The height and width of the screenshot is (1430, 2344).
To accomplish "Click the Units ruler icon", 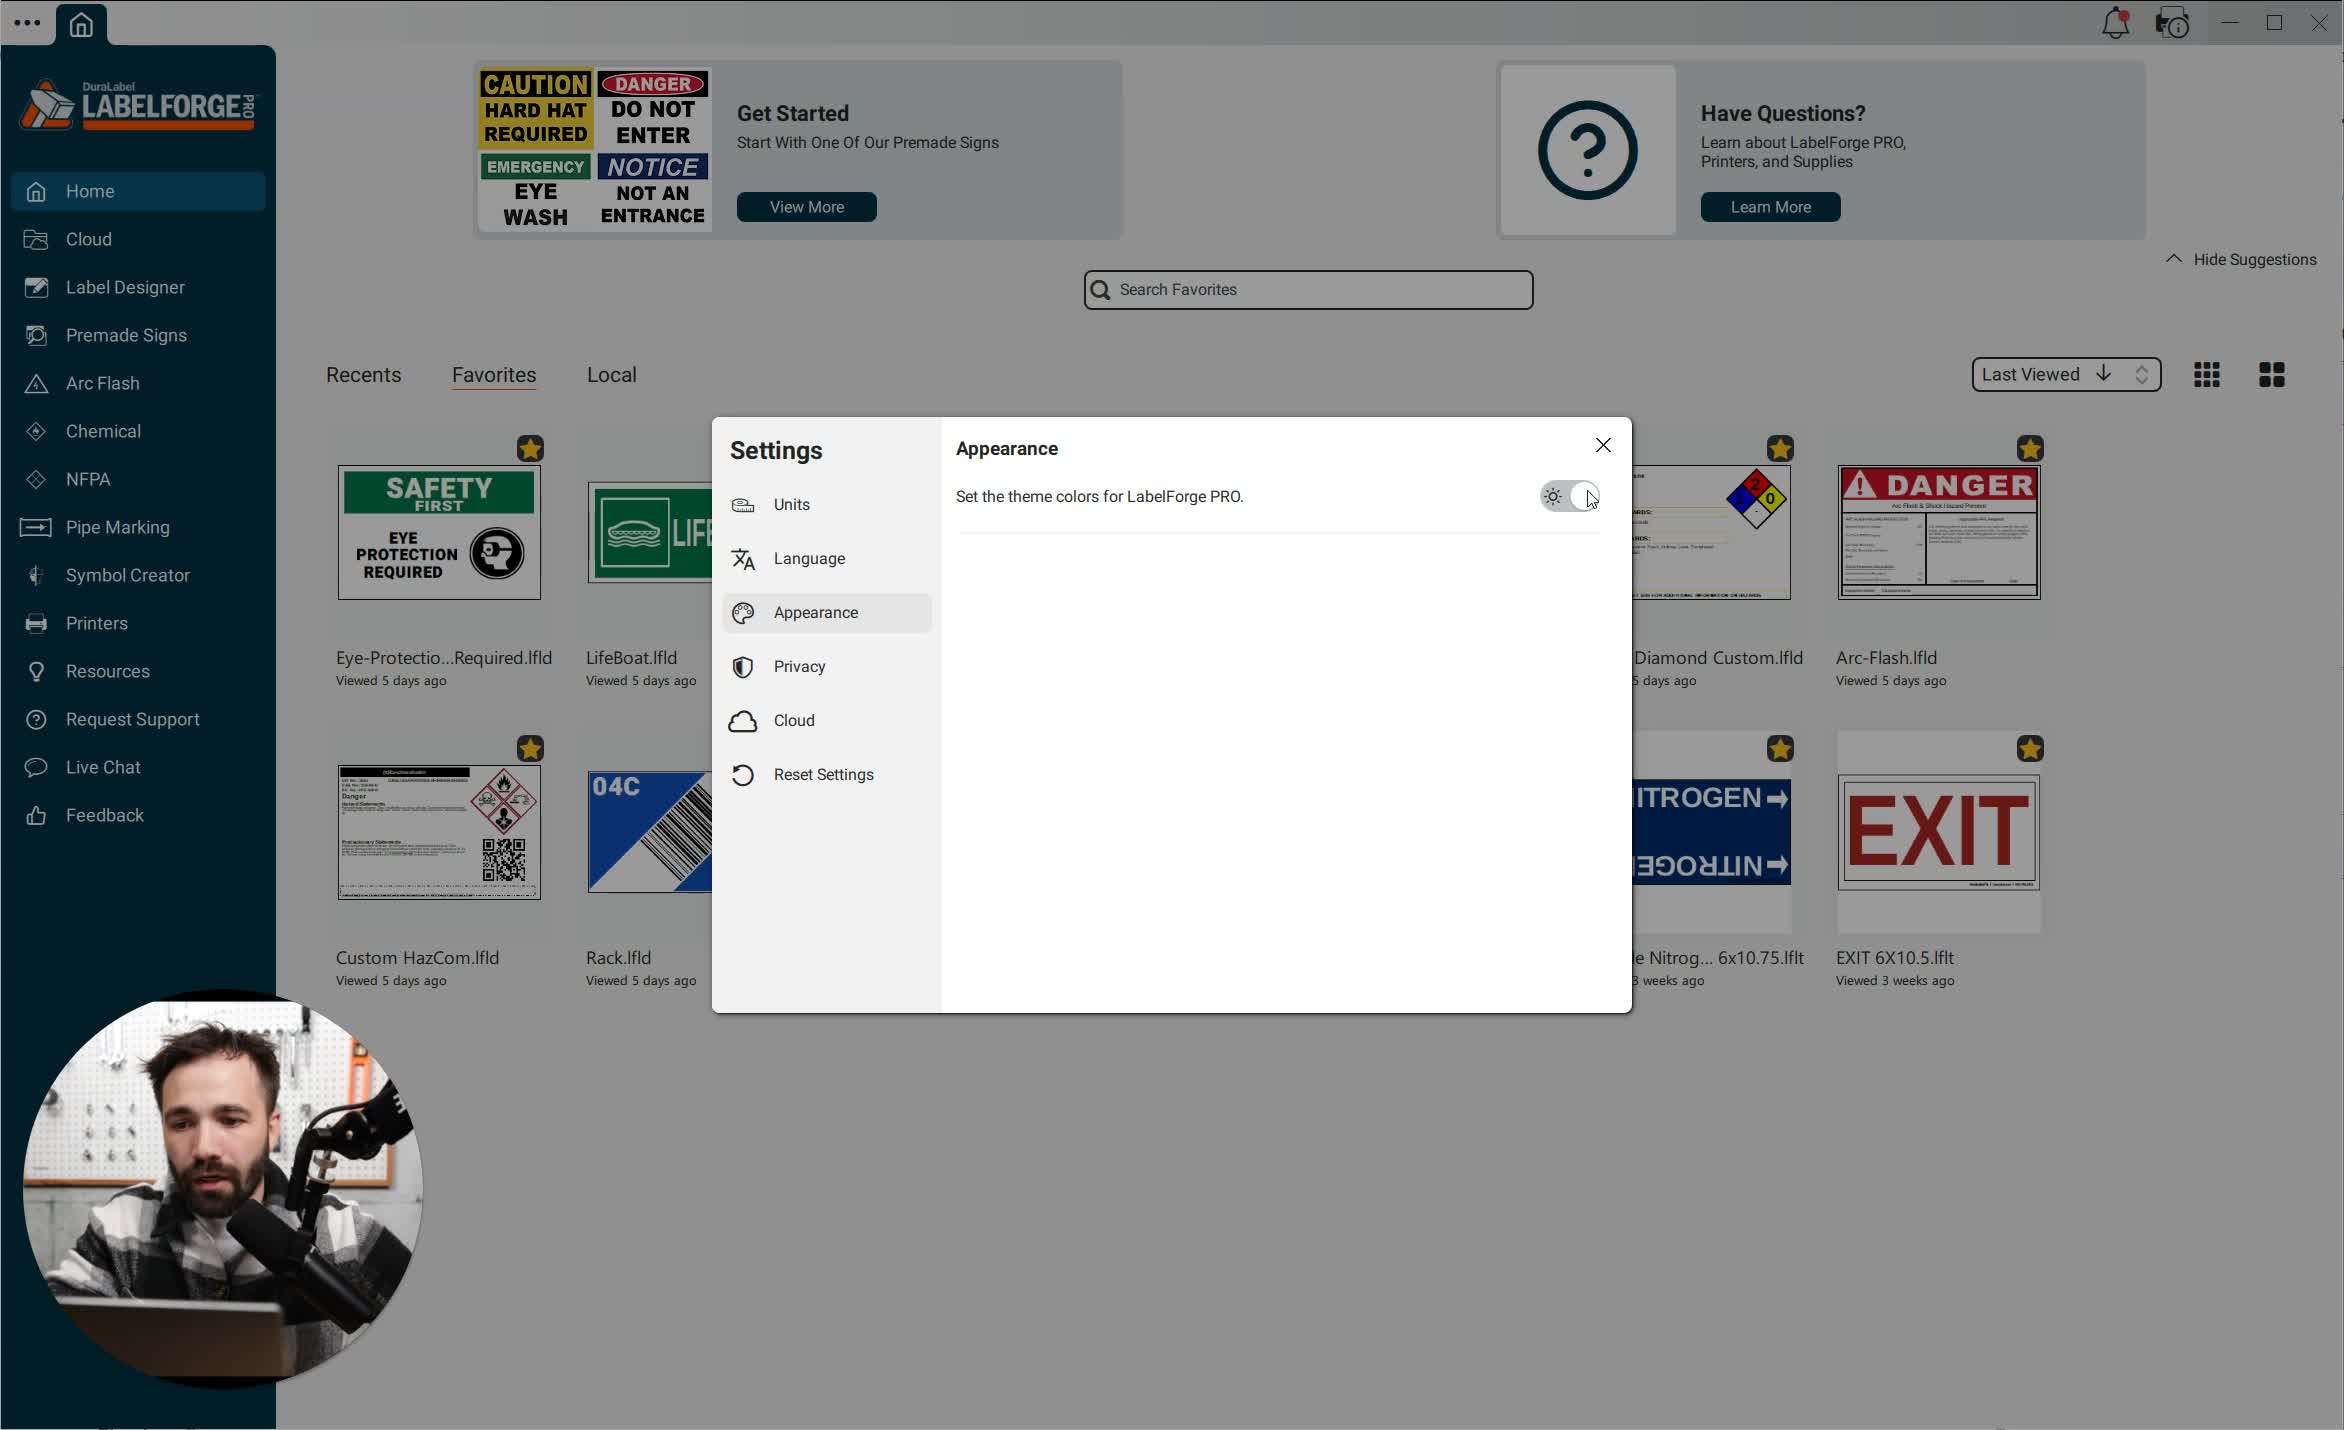I will 743,505.
